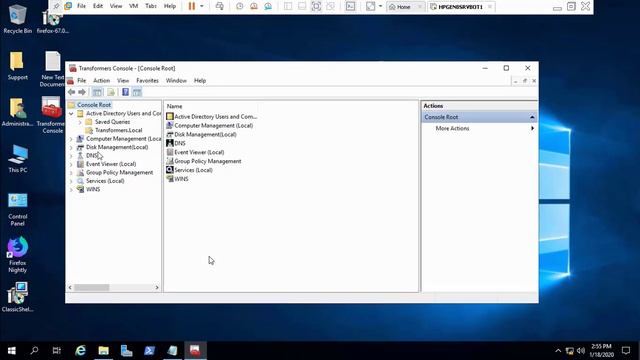
Task: Open the Window menu
Action: 176,81
